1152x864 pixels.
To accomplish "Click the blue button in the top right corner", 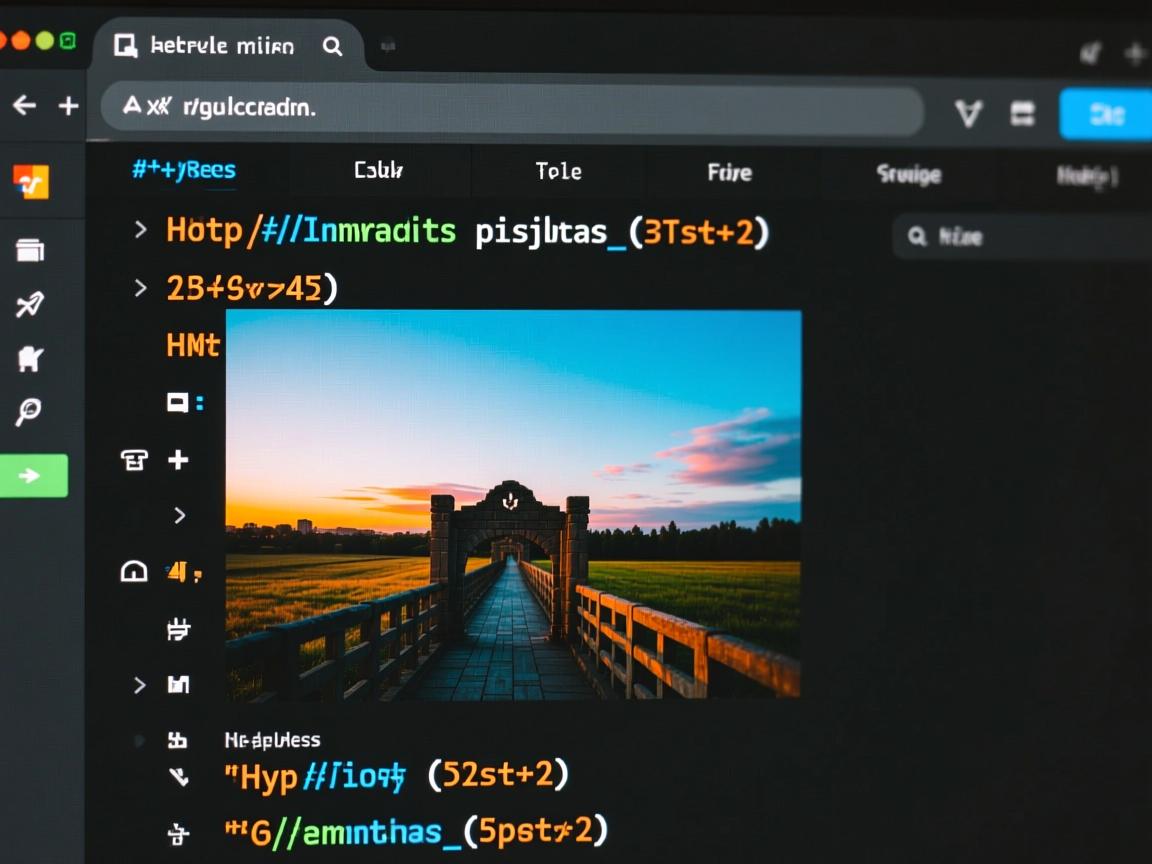I will 1106,115.
